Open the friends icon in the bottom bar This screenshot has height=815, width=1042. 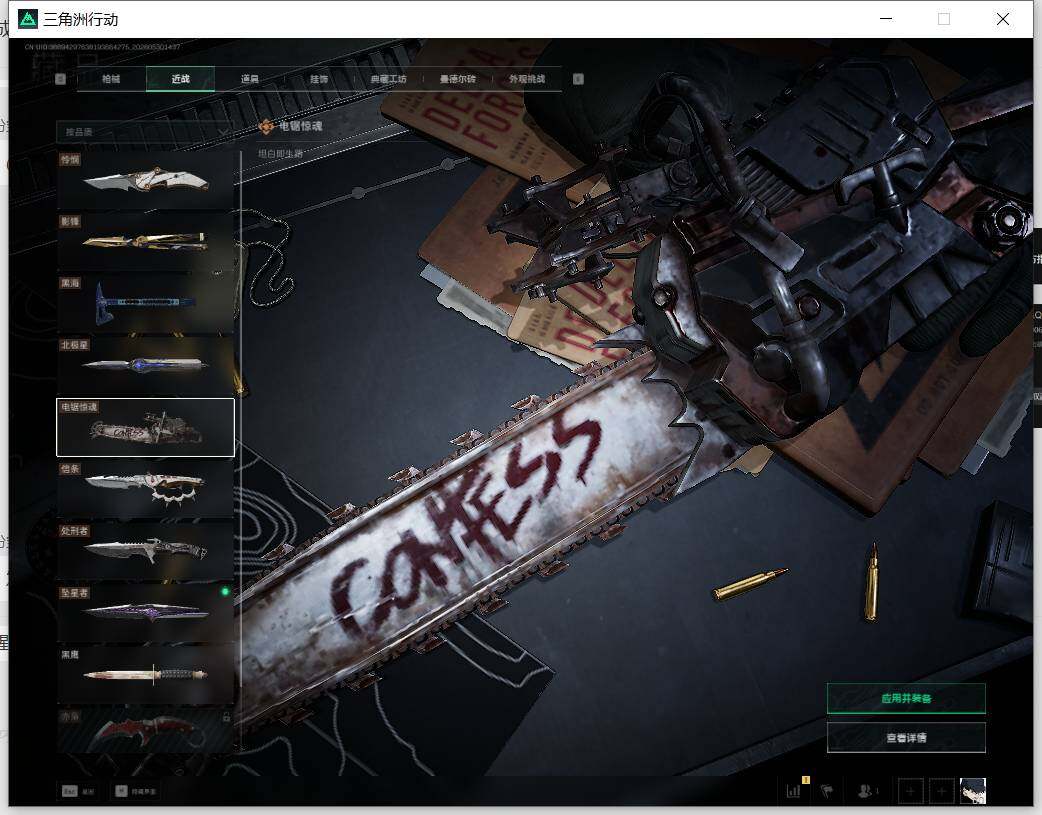[867, 790]
